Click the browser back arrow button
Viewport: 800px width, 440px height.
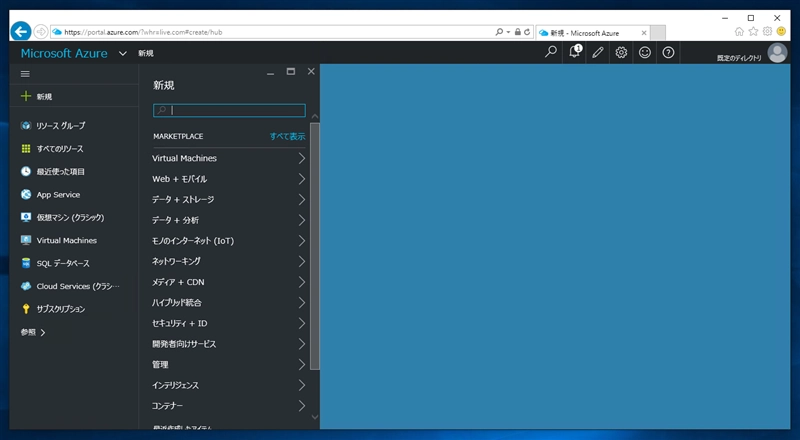21,32
